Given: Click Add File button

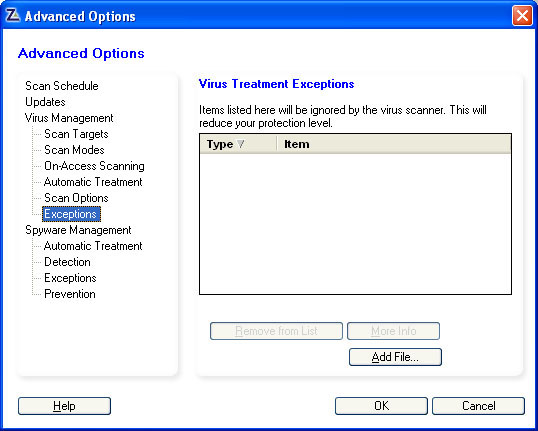Looking at the screenshot, I should tap(395, 357).
